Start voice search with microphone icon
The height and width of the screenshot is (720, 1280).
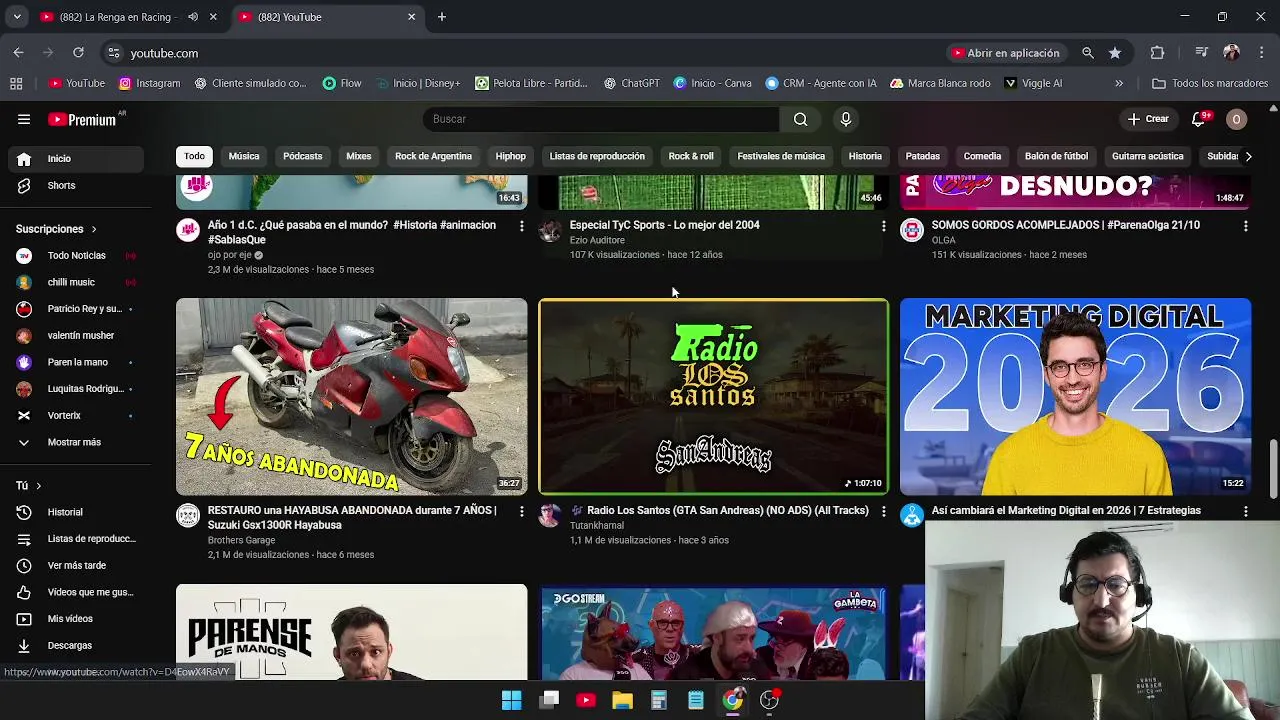pos(846,119)
